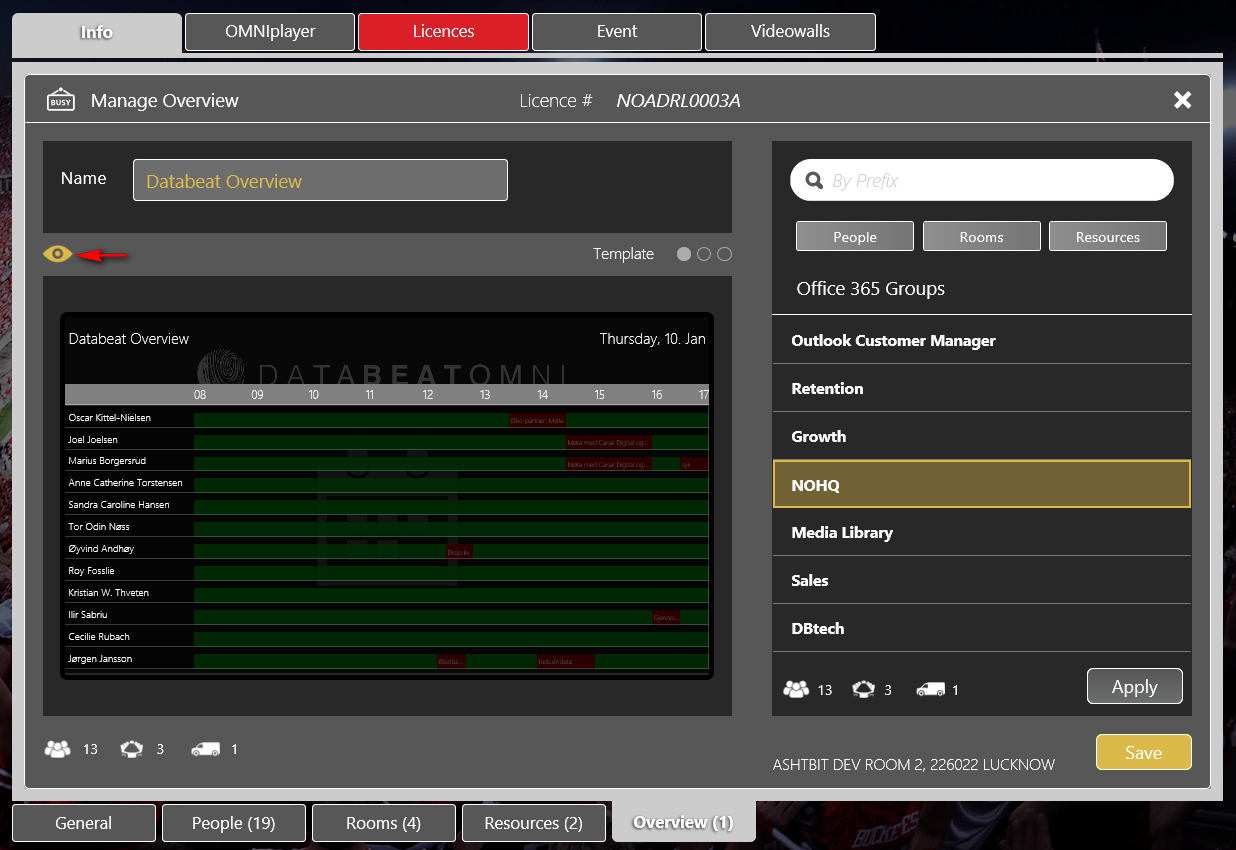Click the overview preview thumbnail
The width and height of the screenshot is (1236, 850).
(x=387, y=496)
